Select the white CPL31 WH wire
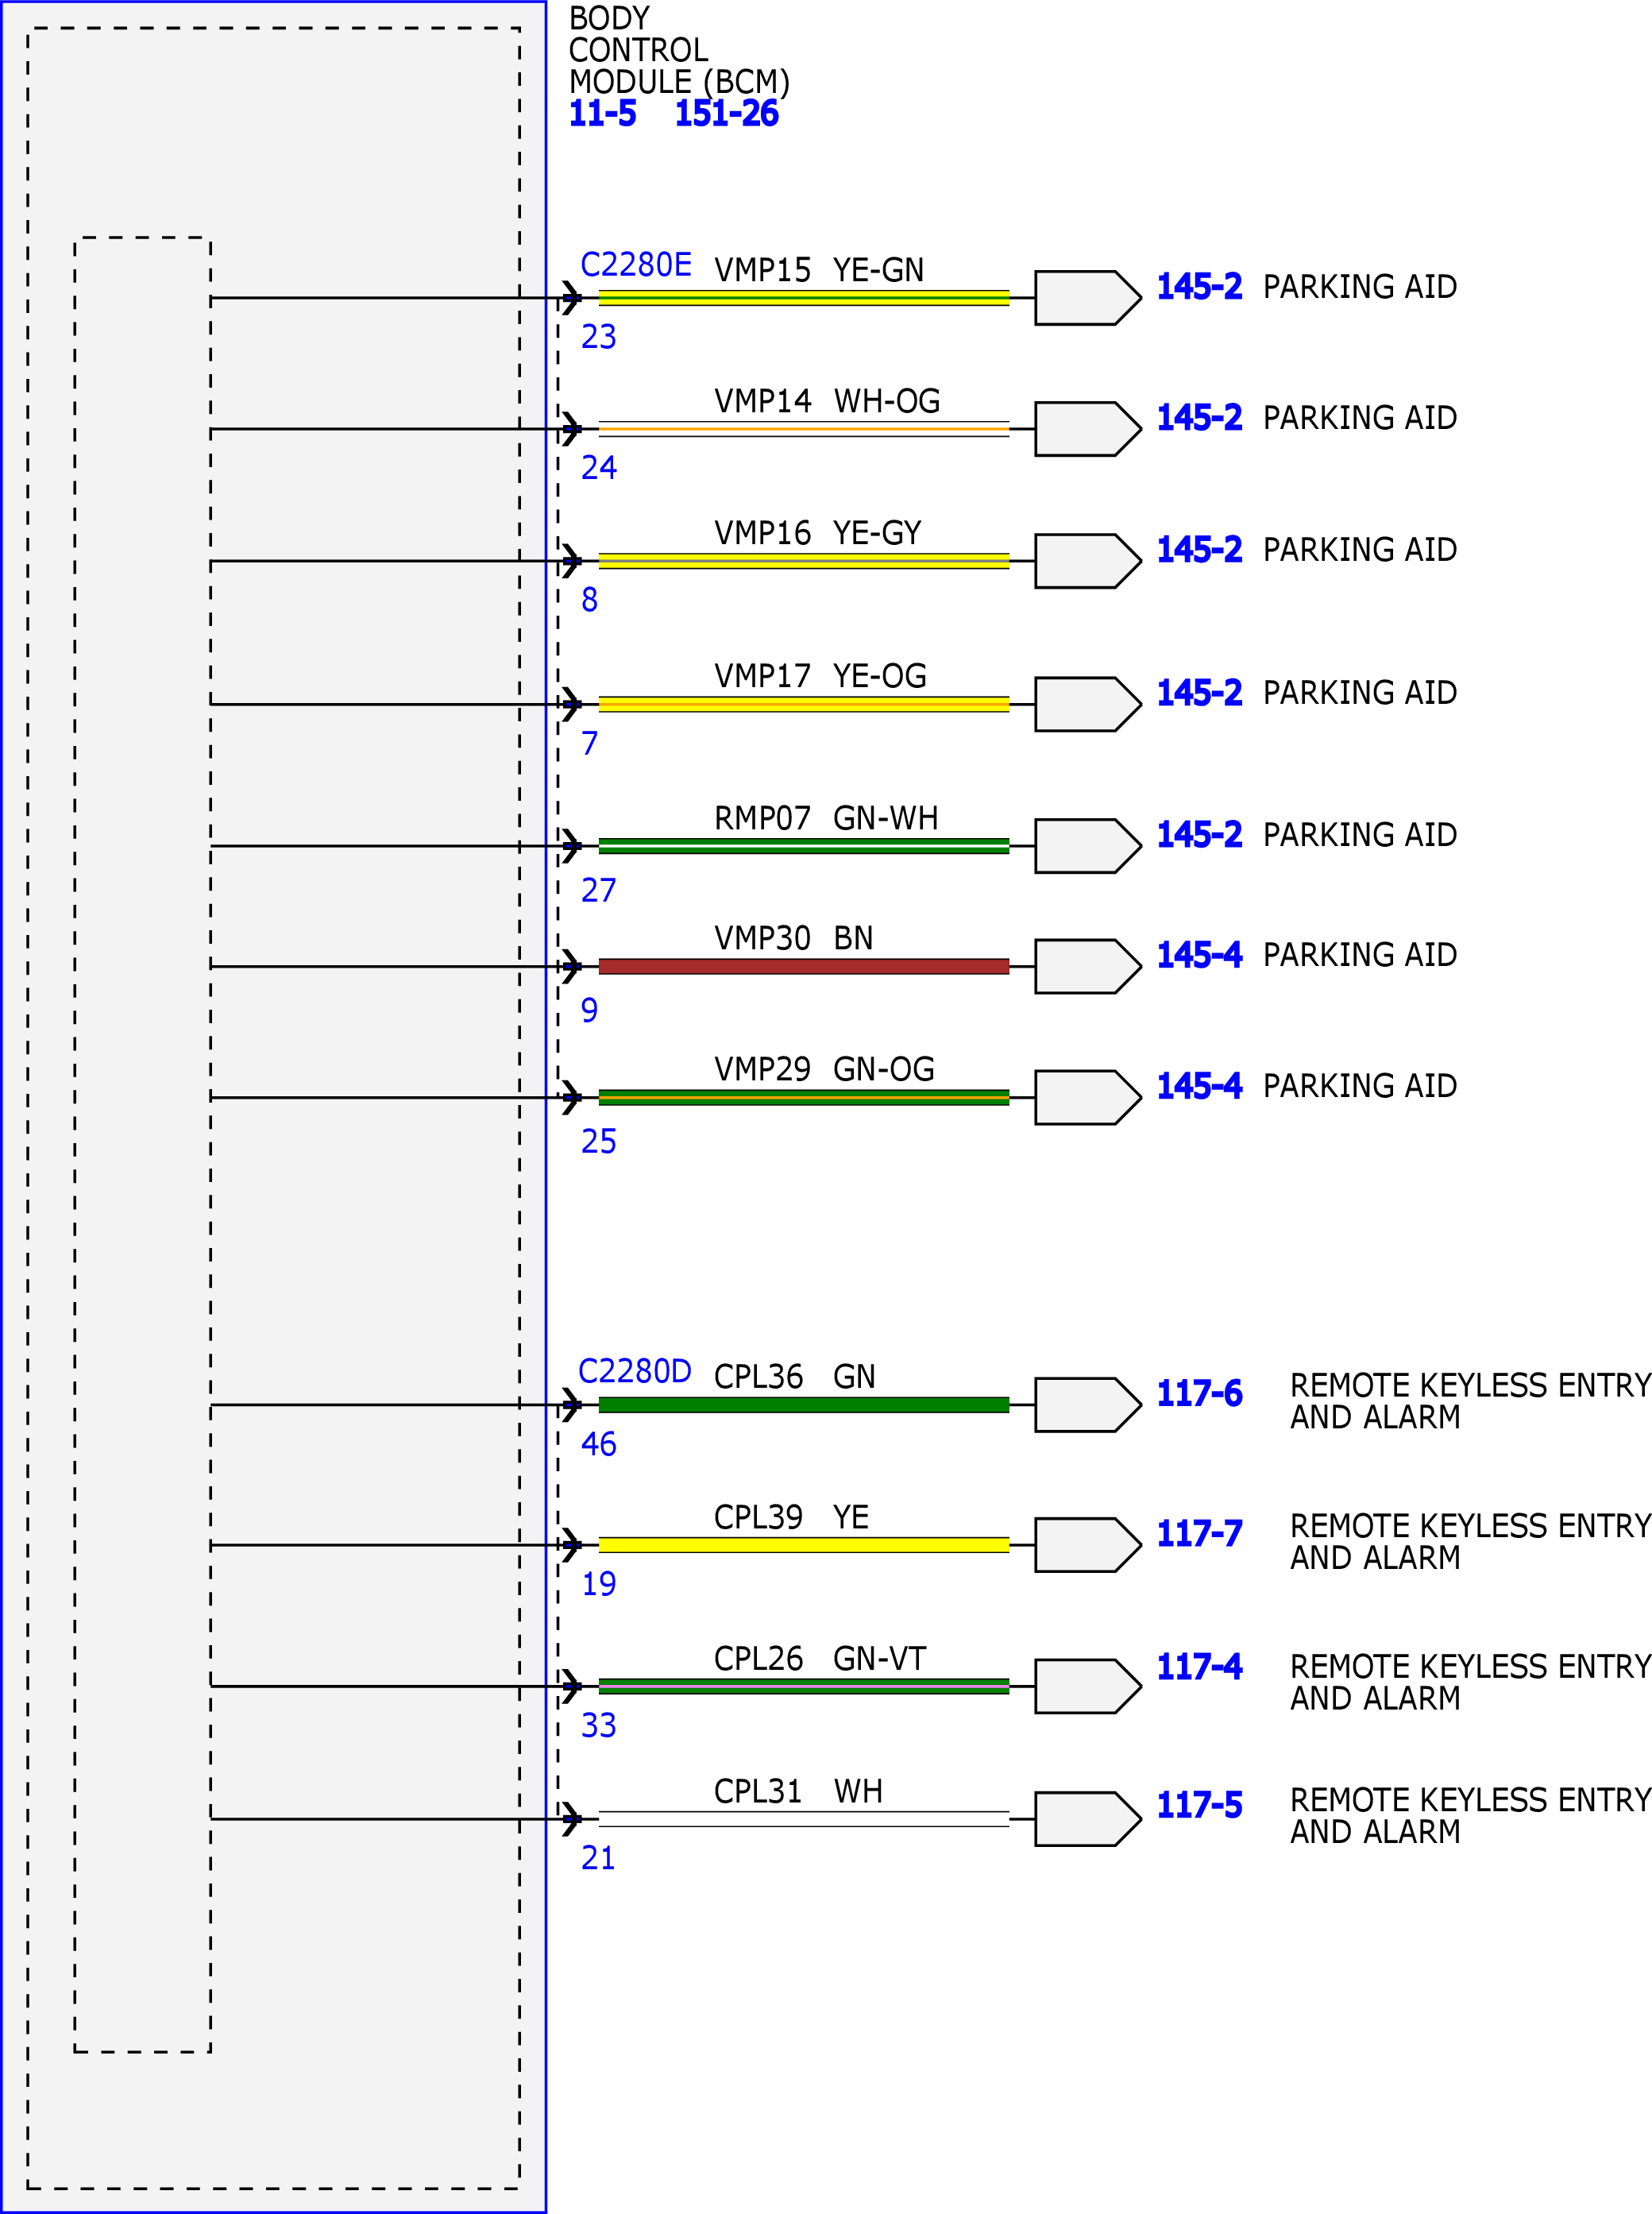 point(804,1819)
